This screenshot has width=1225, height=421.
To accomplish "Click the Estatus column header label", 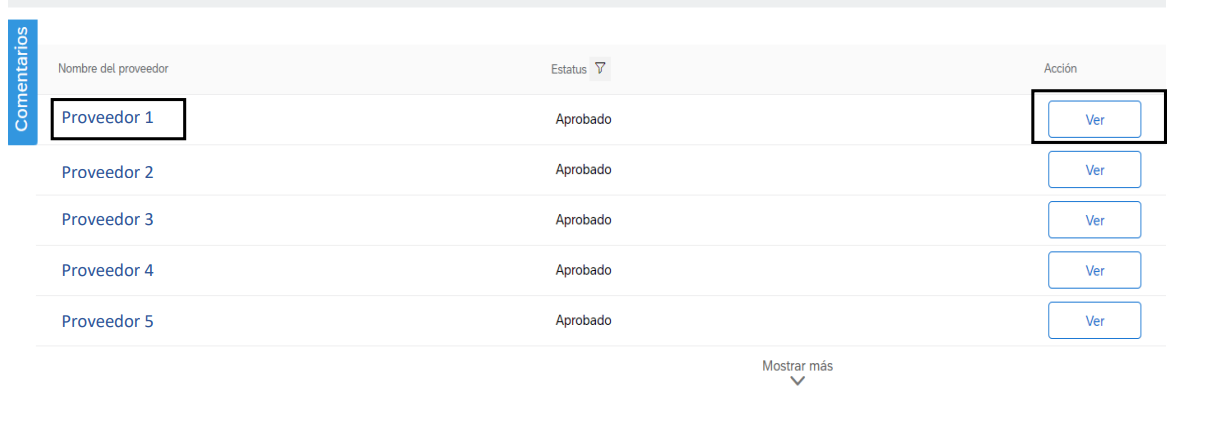I will click(569, 70).
